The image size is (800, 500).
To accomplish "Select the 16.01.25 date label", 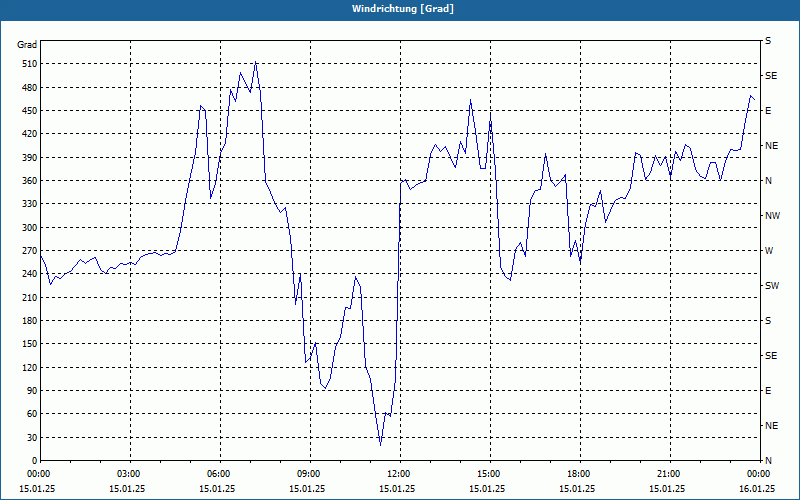I will click(757, 488).
